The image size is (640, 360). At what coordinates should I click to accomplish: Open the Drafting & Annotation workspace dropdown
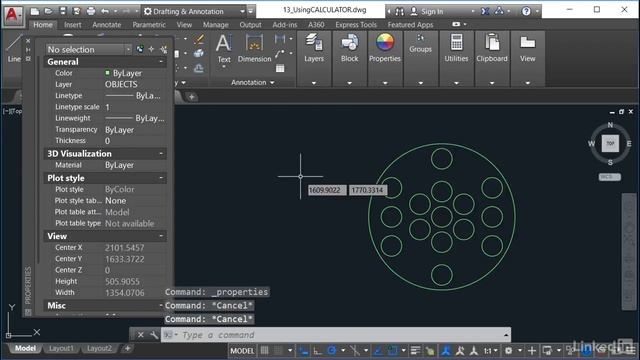pyautogui.click(x=193, y=11)
